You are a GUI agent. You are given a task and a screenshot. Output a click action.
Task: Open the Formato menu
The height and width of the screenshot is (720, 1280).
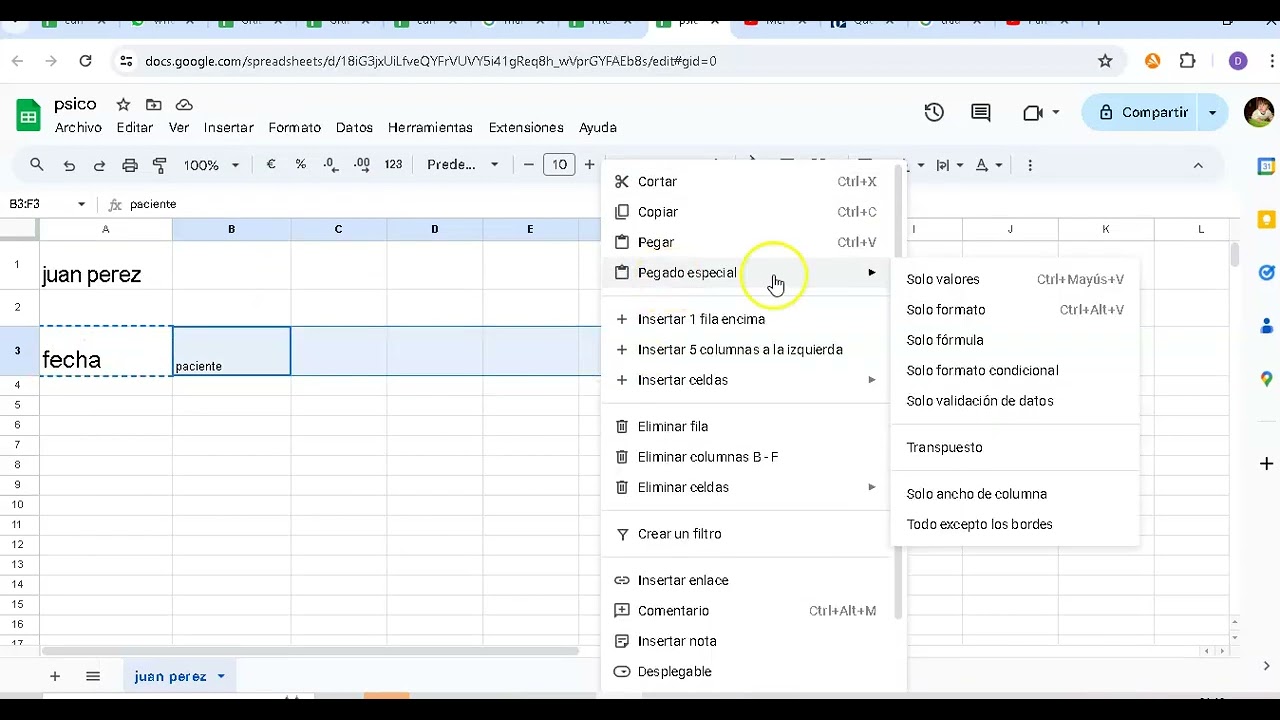pos(294,128)
